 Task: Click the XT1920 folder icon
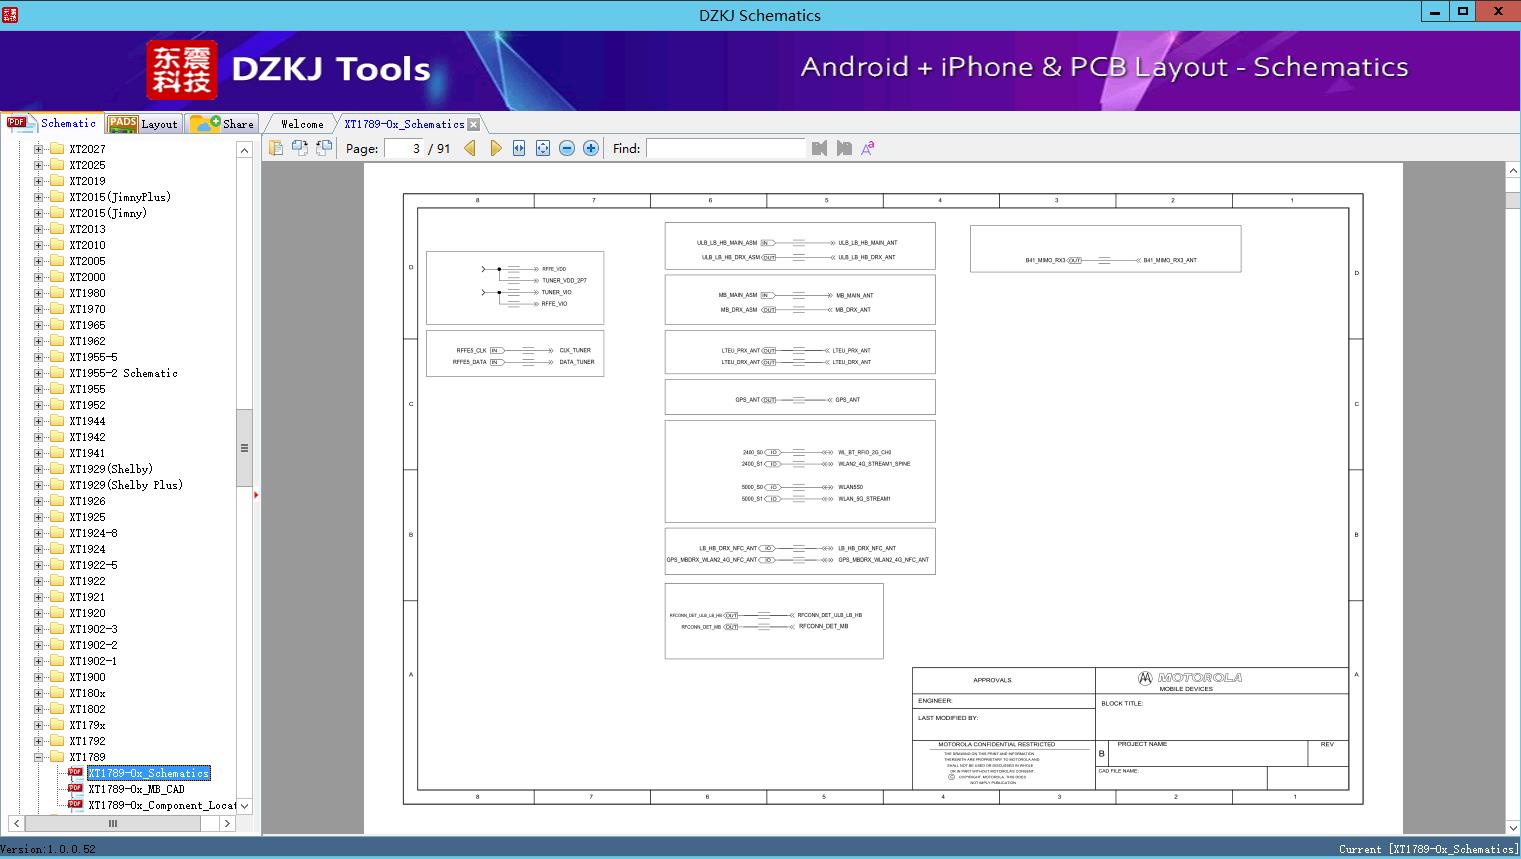point(57,613)
